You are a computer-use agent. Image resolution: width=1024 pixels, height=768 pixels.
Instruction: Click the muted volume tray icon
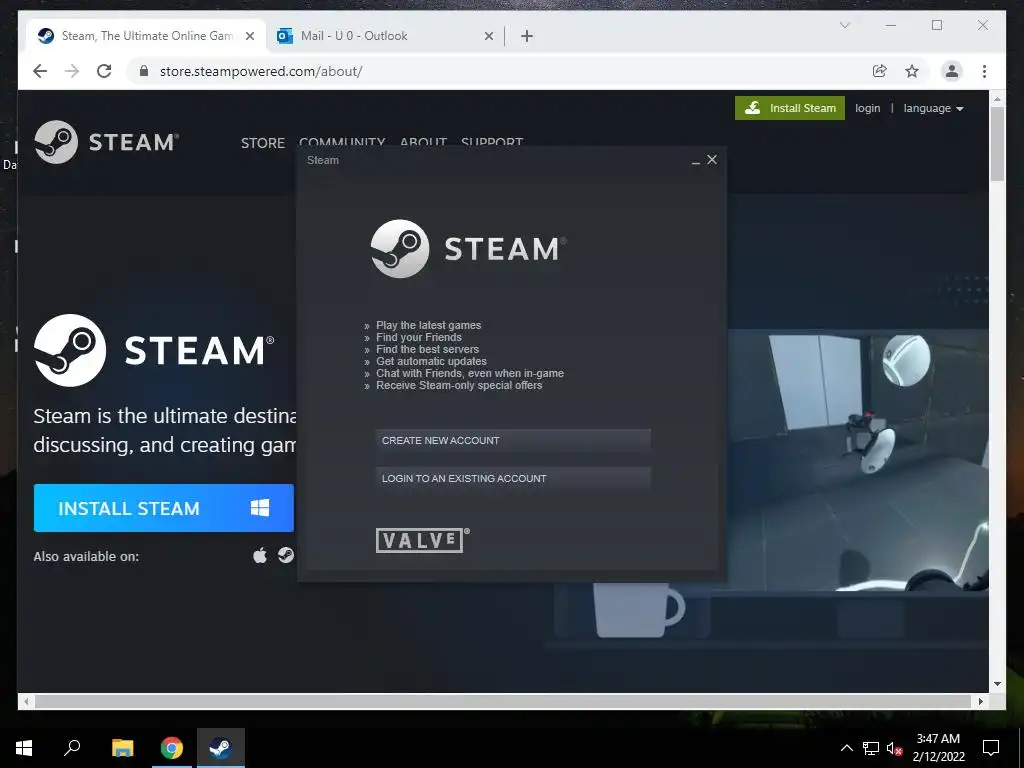[x=894, y=748]
